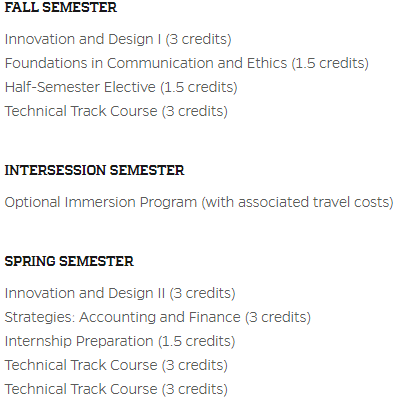Image resolution: width=401 pixels, height=401 pixels.
Task: Click the SPRING SEMESTER heading
Action: 69,261
